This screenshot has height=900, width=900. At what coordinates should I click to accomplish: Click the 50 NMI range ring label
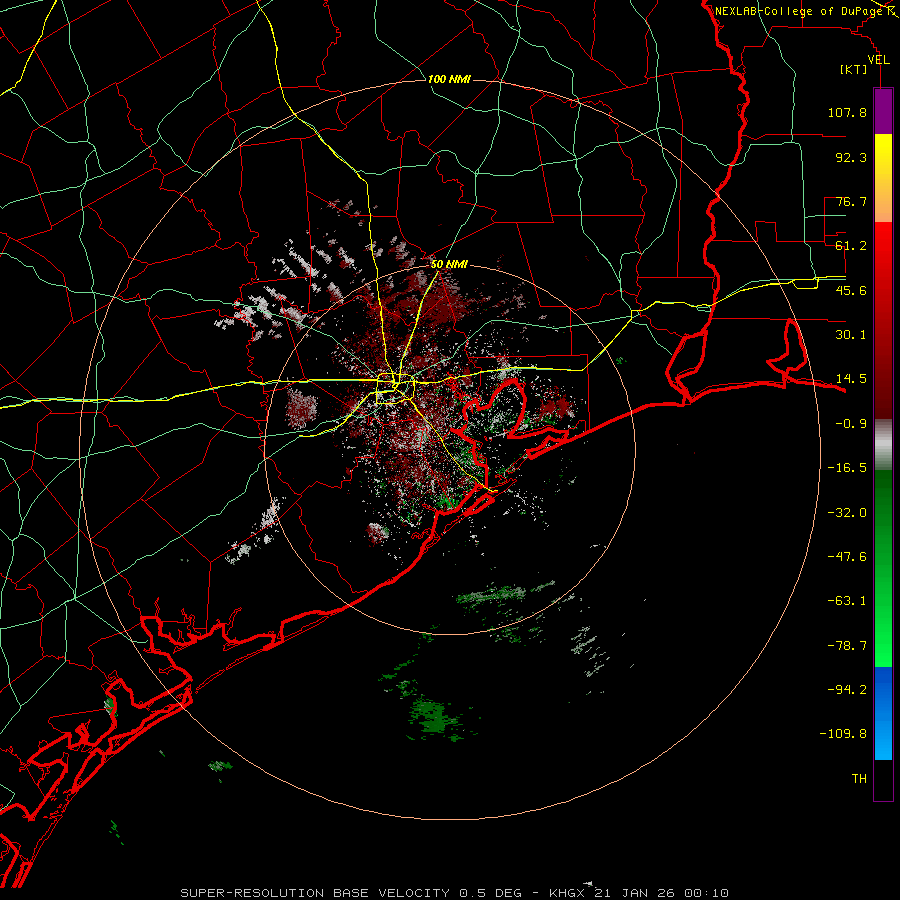point(449,265)
